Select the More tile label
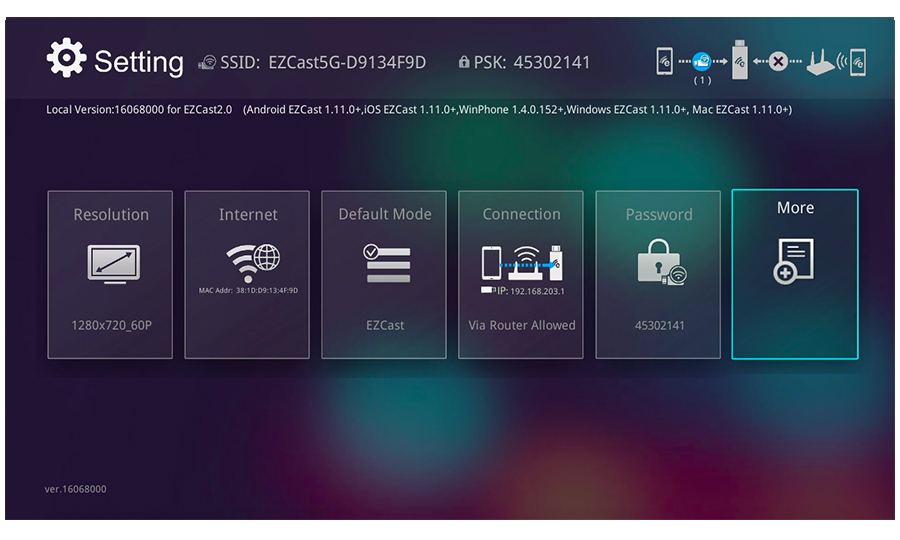 click(795, 208)
